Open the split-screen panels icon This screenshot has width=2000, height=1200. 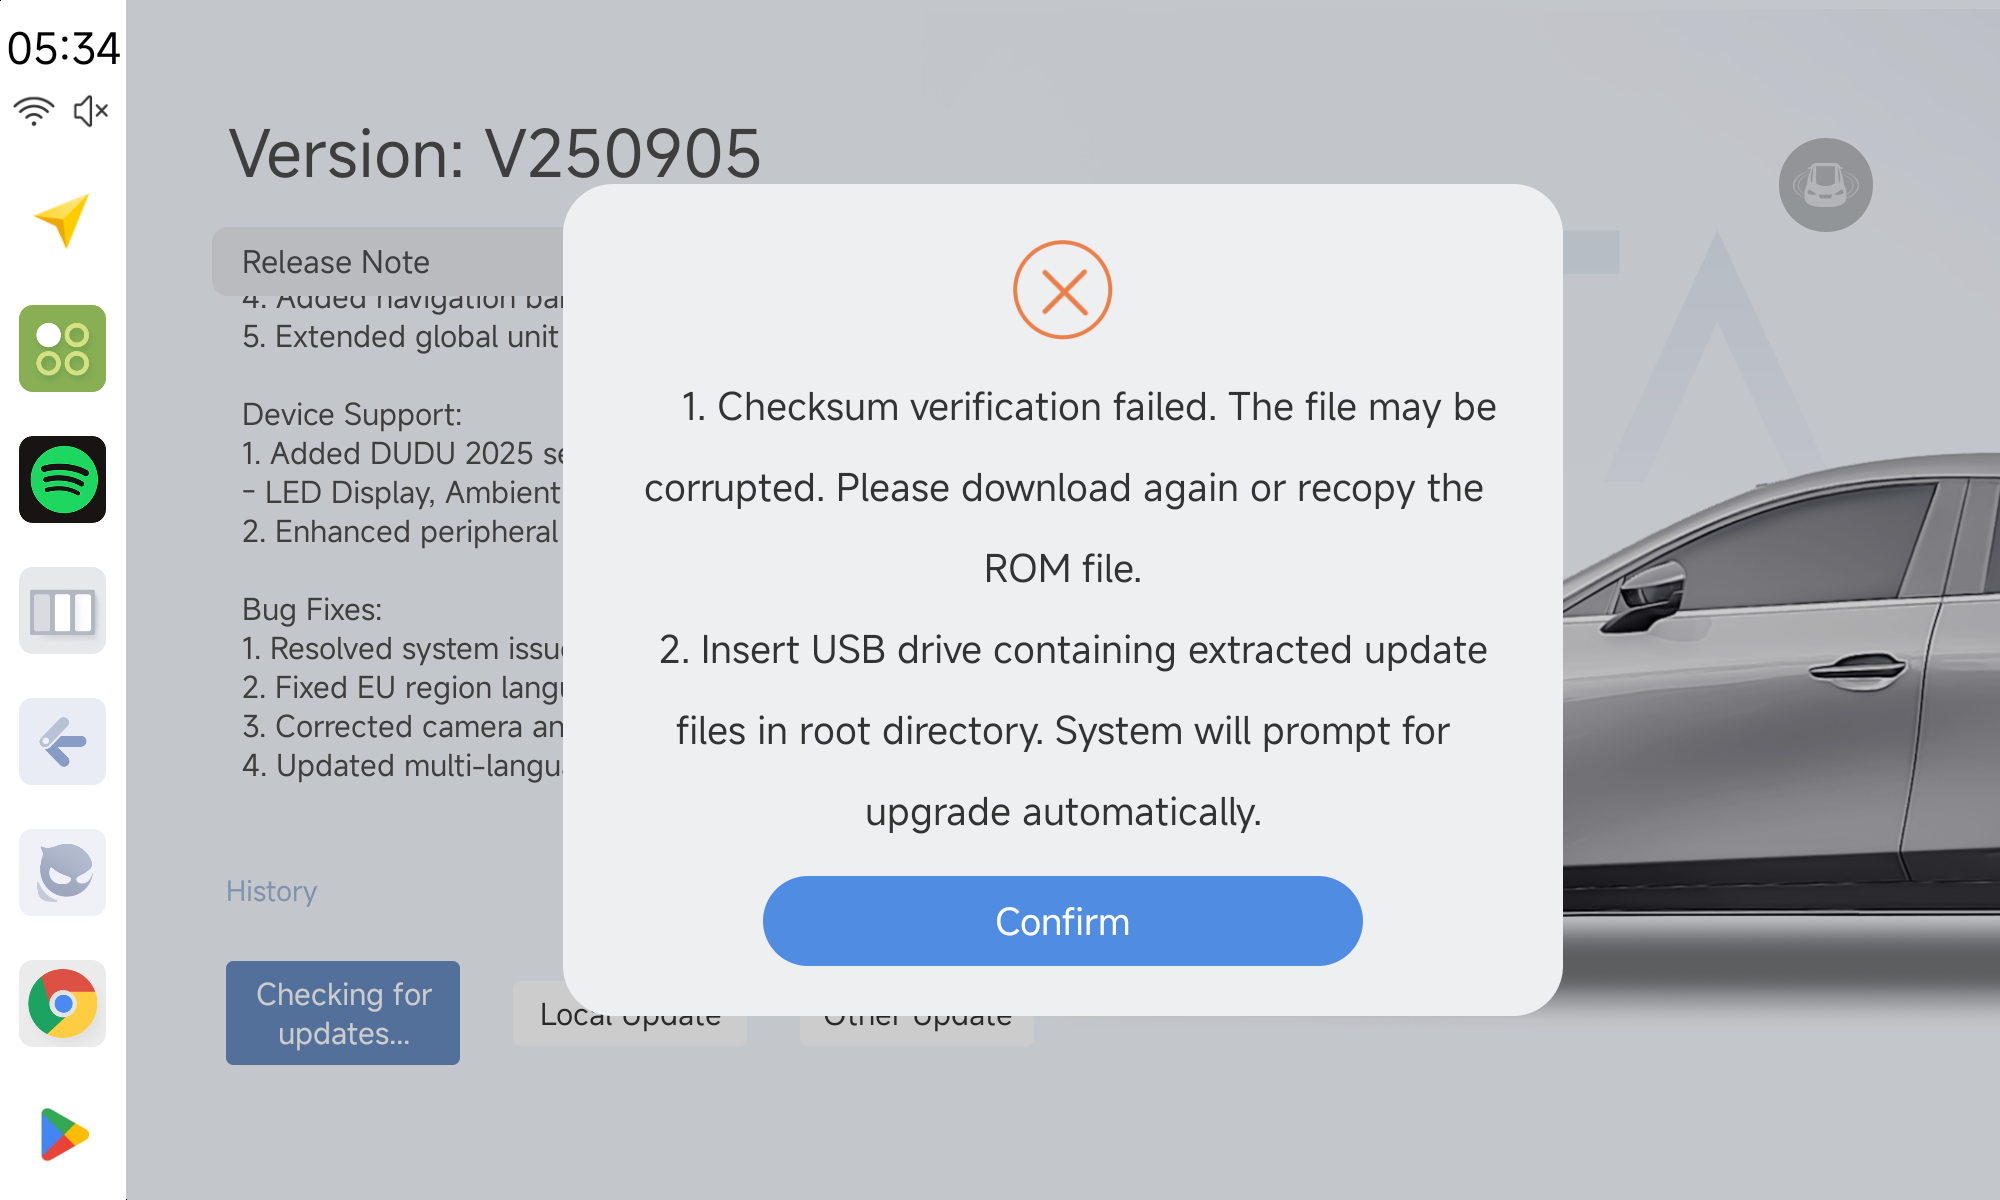click(62, 611)
